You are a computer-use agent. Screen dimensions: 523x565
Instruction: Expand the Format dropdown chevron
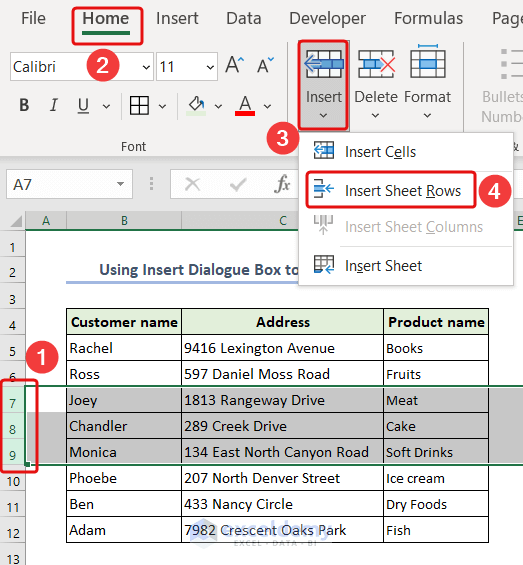(x=427, y=116)
